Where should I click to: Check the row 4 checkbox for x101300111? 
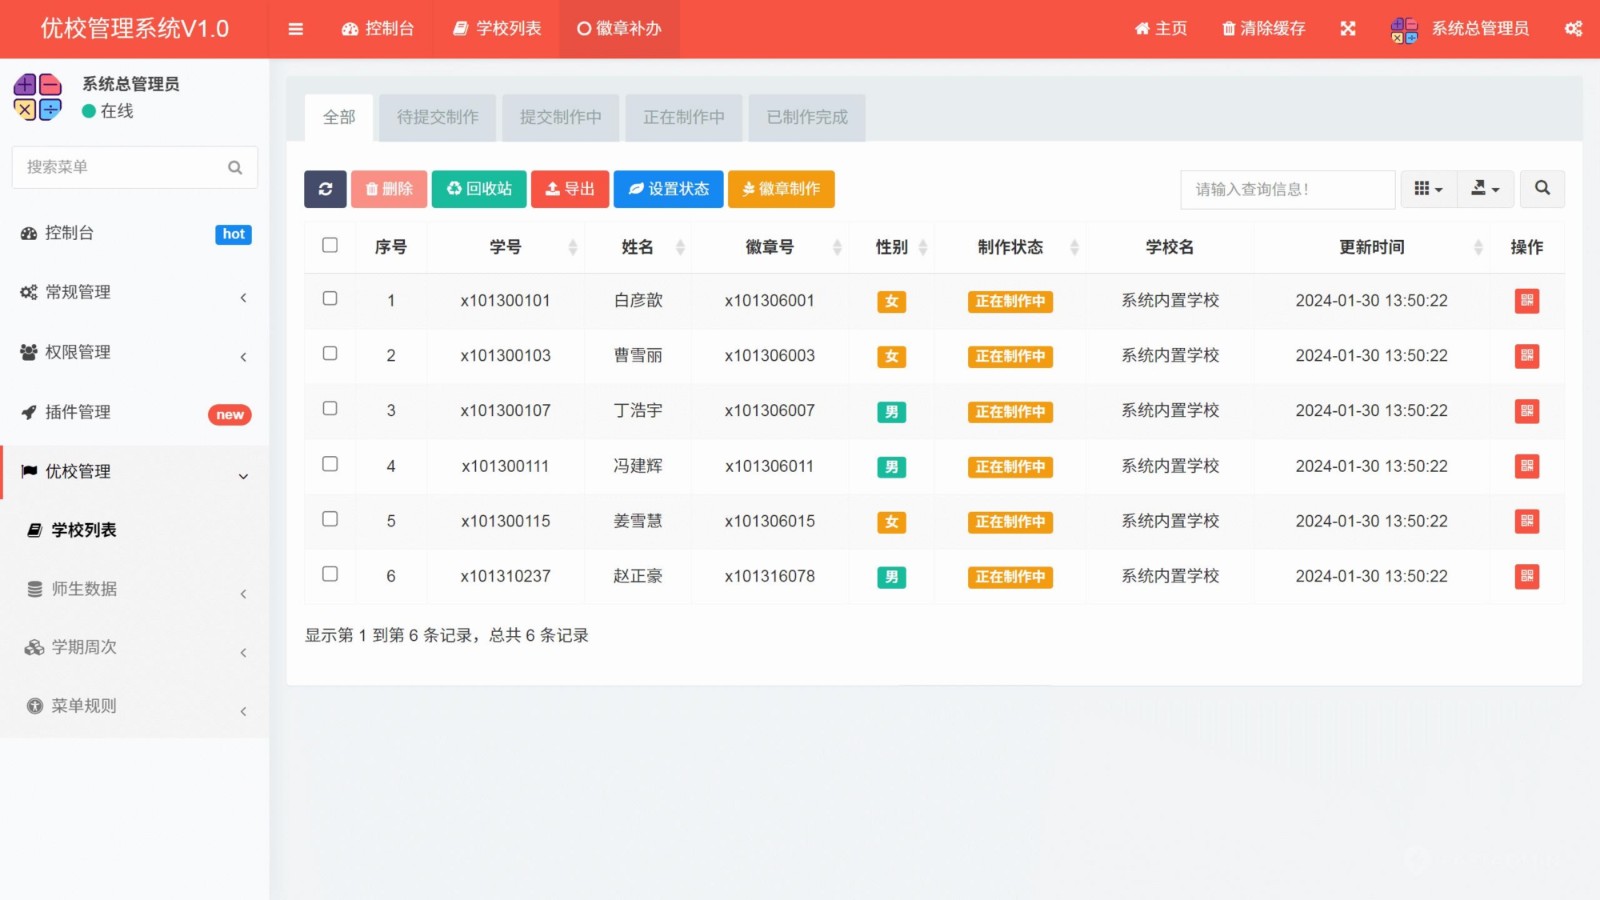330,464
